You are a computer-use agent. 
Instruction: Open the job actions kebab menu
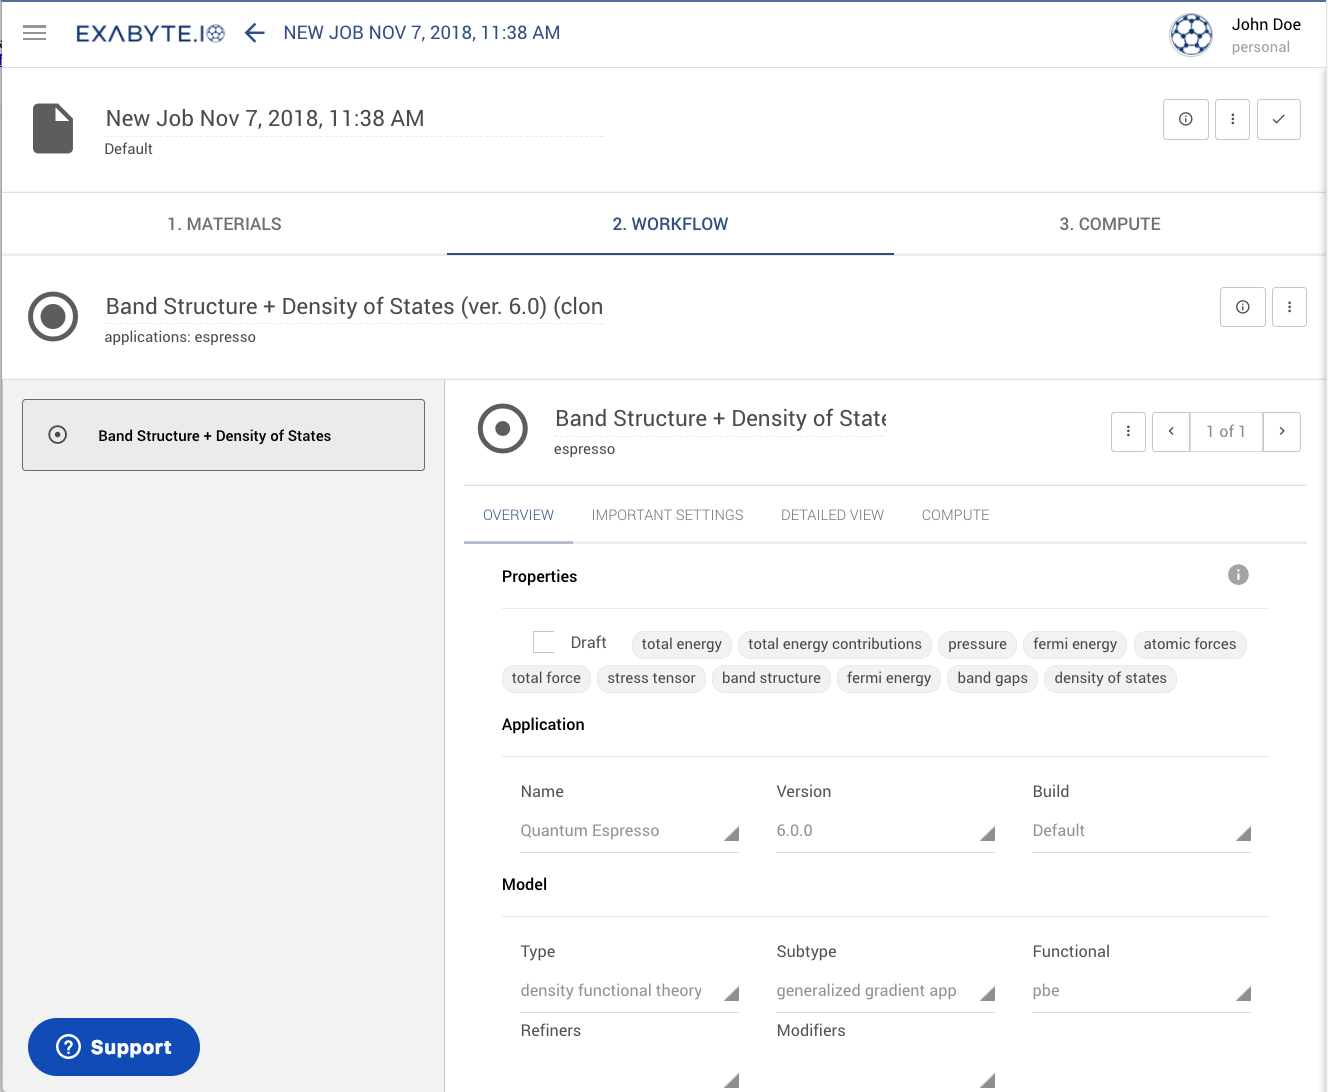pos(1232,119)
